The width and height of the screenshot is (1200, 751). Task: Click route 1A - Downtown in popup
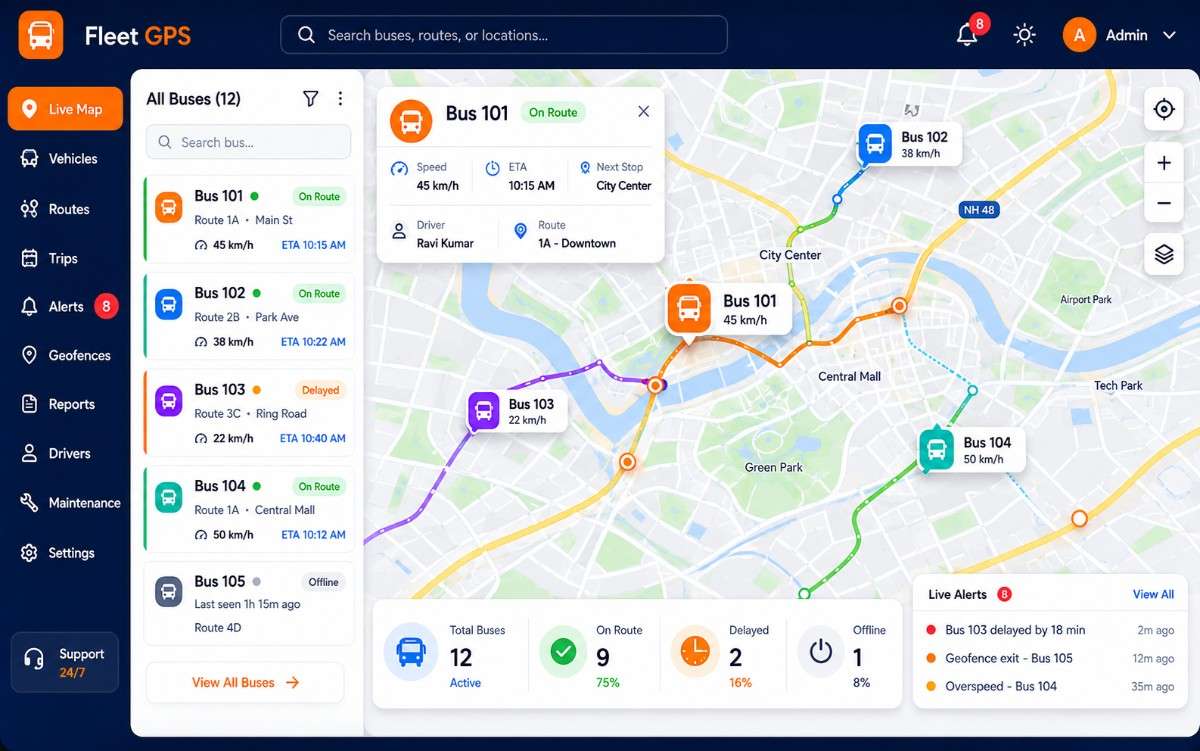pyautogui.click(x=577, y=243)
